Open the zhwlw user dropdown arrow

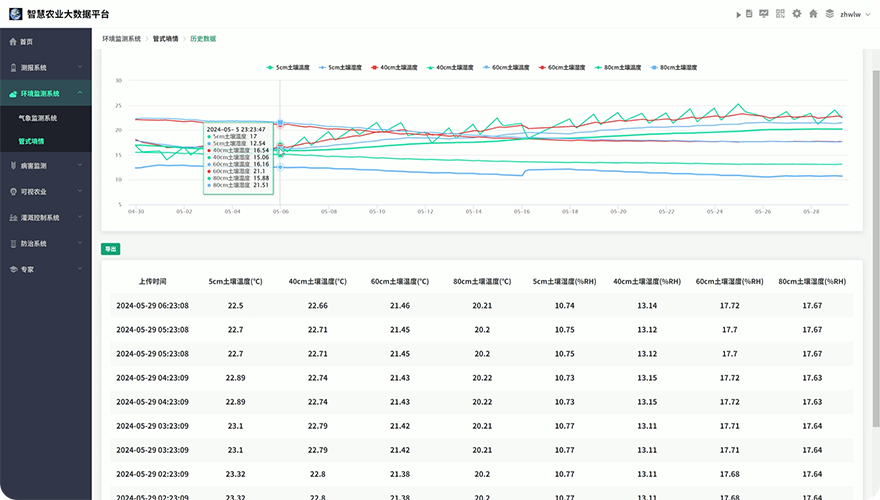click(868, 15)
